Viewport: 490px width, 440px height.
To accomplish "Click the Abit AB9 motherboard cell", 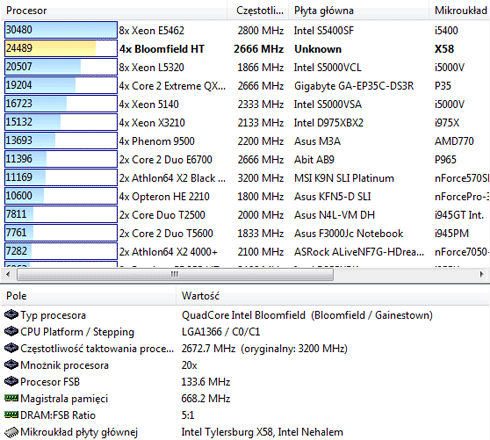I will point(314,159).
